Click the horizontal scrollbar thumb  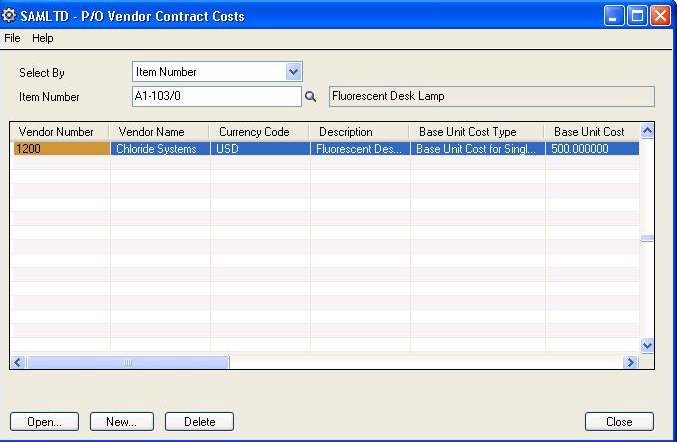128,362
